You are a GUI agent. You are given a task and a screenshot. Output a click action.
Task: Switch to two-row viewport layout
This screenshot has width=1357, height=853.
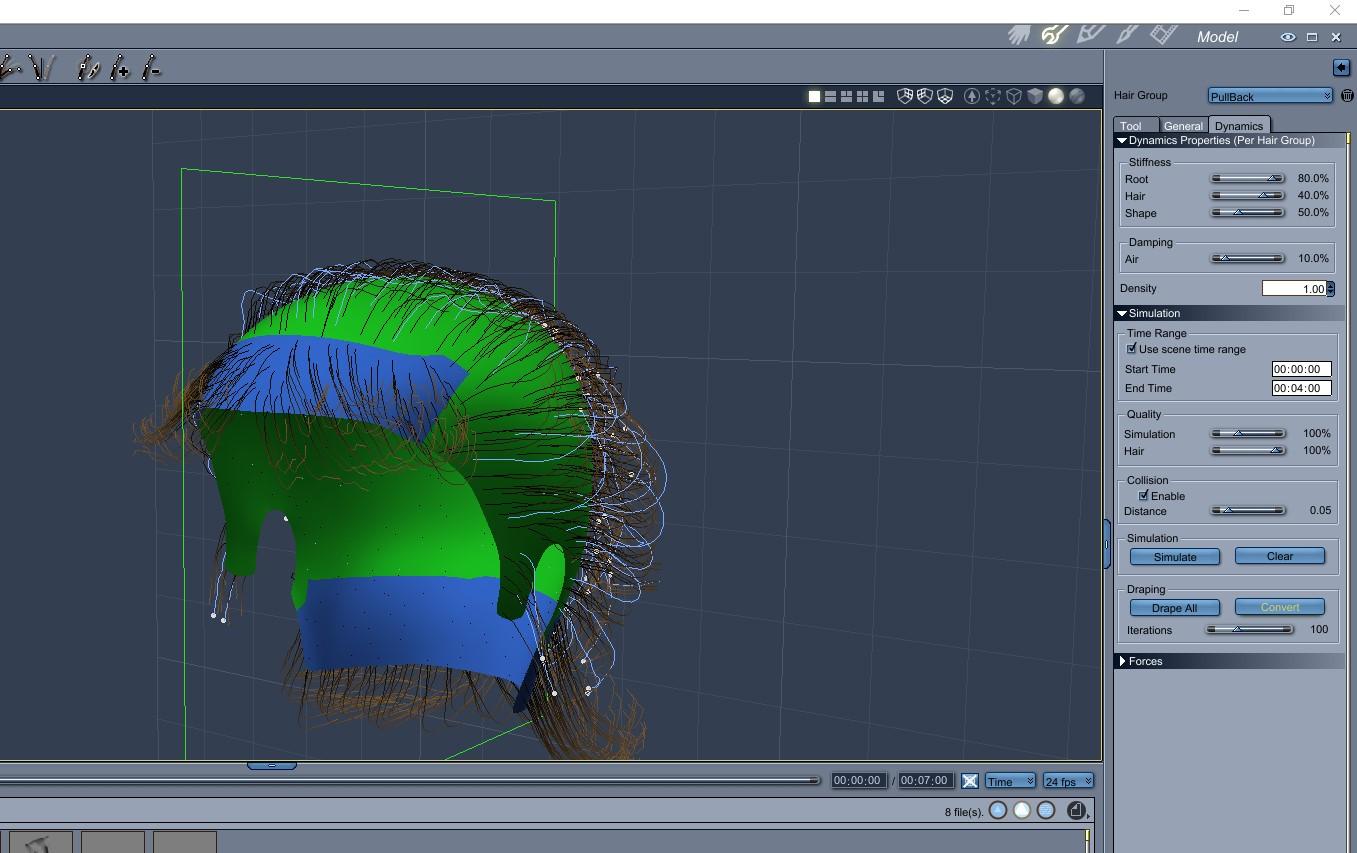[830, 97]
